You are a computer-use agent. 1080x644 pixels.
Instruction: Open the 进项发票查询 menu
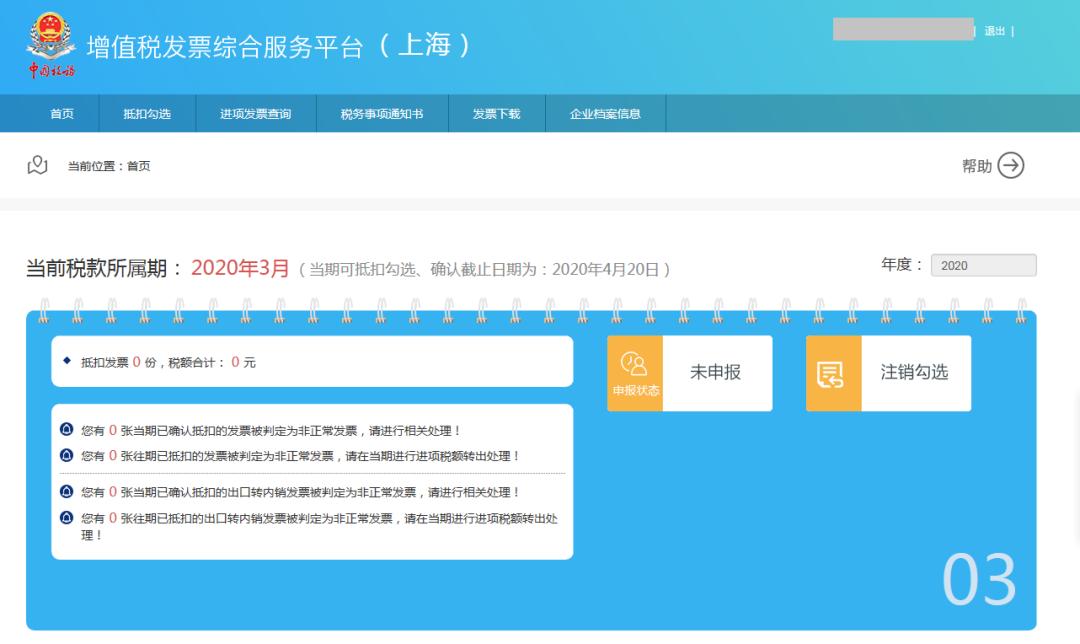pyautogui.click(x=256, y=114)
